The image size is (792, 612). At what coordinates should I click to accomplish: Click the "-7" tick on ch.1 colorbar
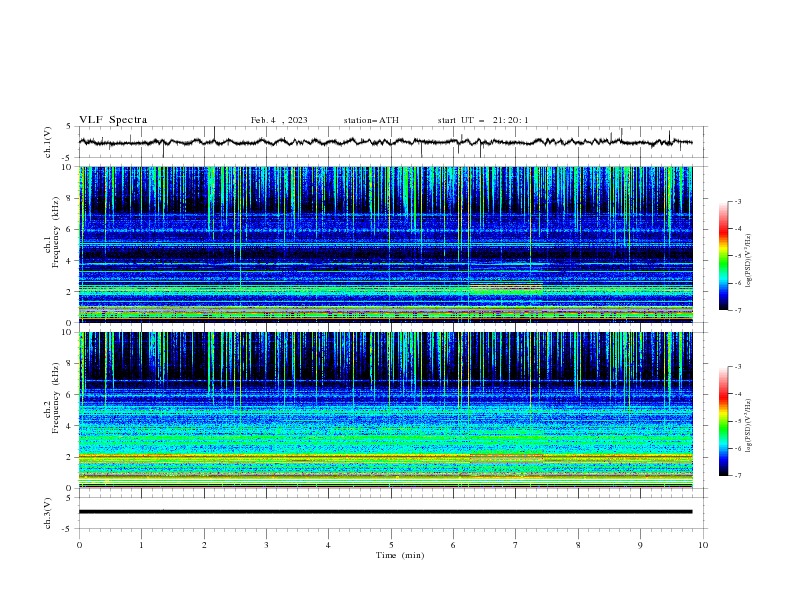pos(738,310)
